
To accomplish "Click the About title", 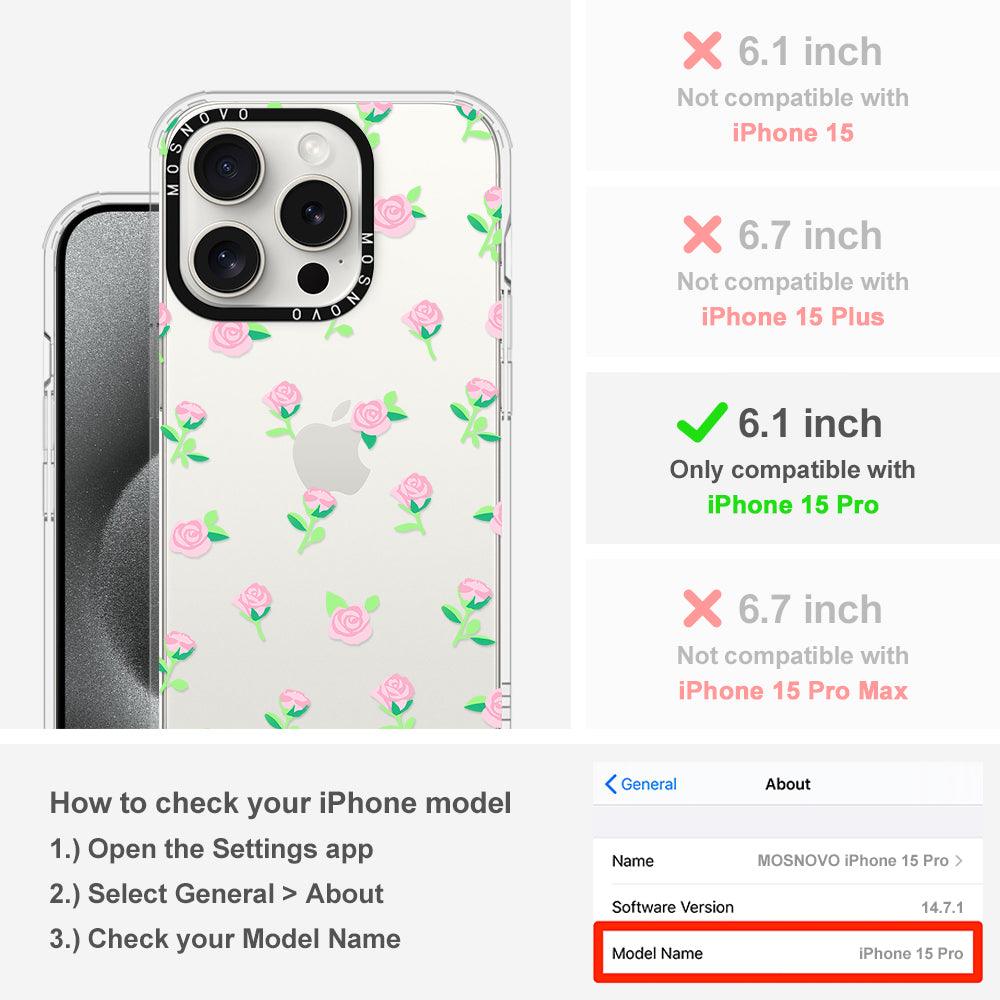I will [788, 784].
